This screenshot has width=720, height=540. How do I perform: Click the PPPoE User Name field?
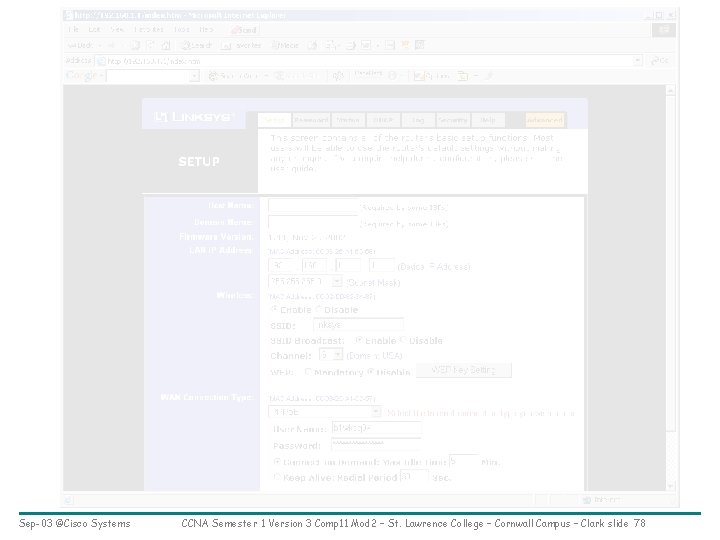[x=376, y=428]
